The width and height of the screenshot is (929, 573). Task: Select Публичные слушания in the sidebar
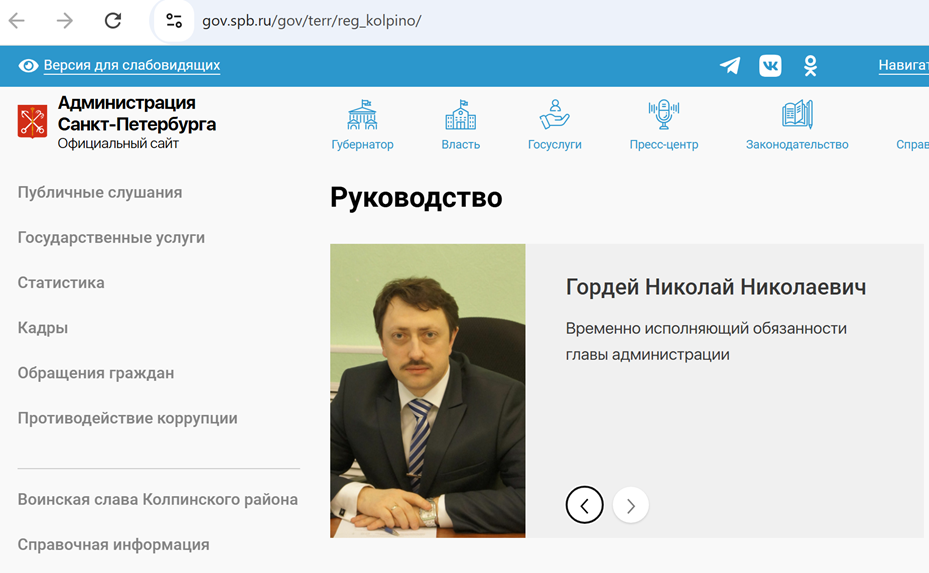[x=100, y=192]
